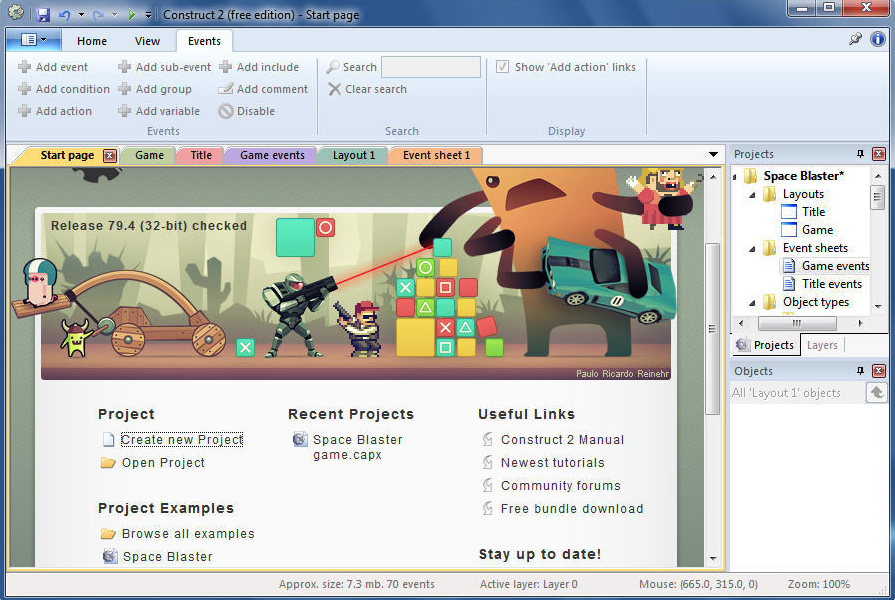Select Title events sheet in project tree
Image resolution: width=895 pixels, height=600 pixels.
(832, 284)
